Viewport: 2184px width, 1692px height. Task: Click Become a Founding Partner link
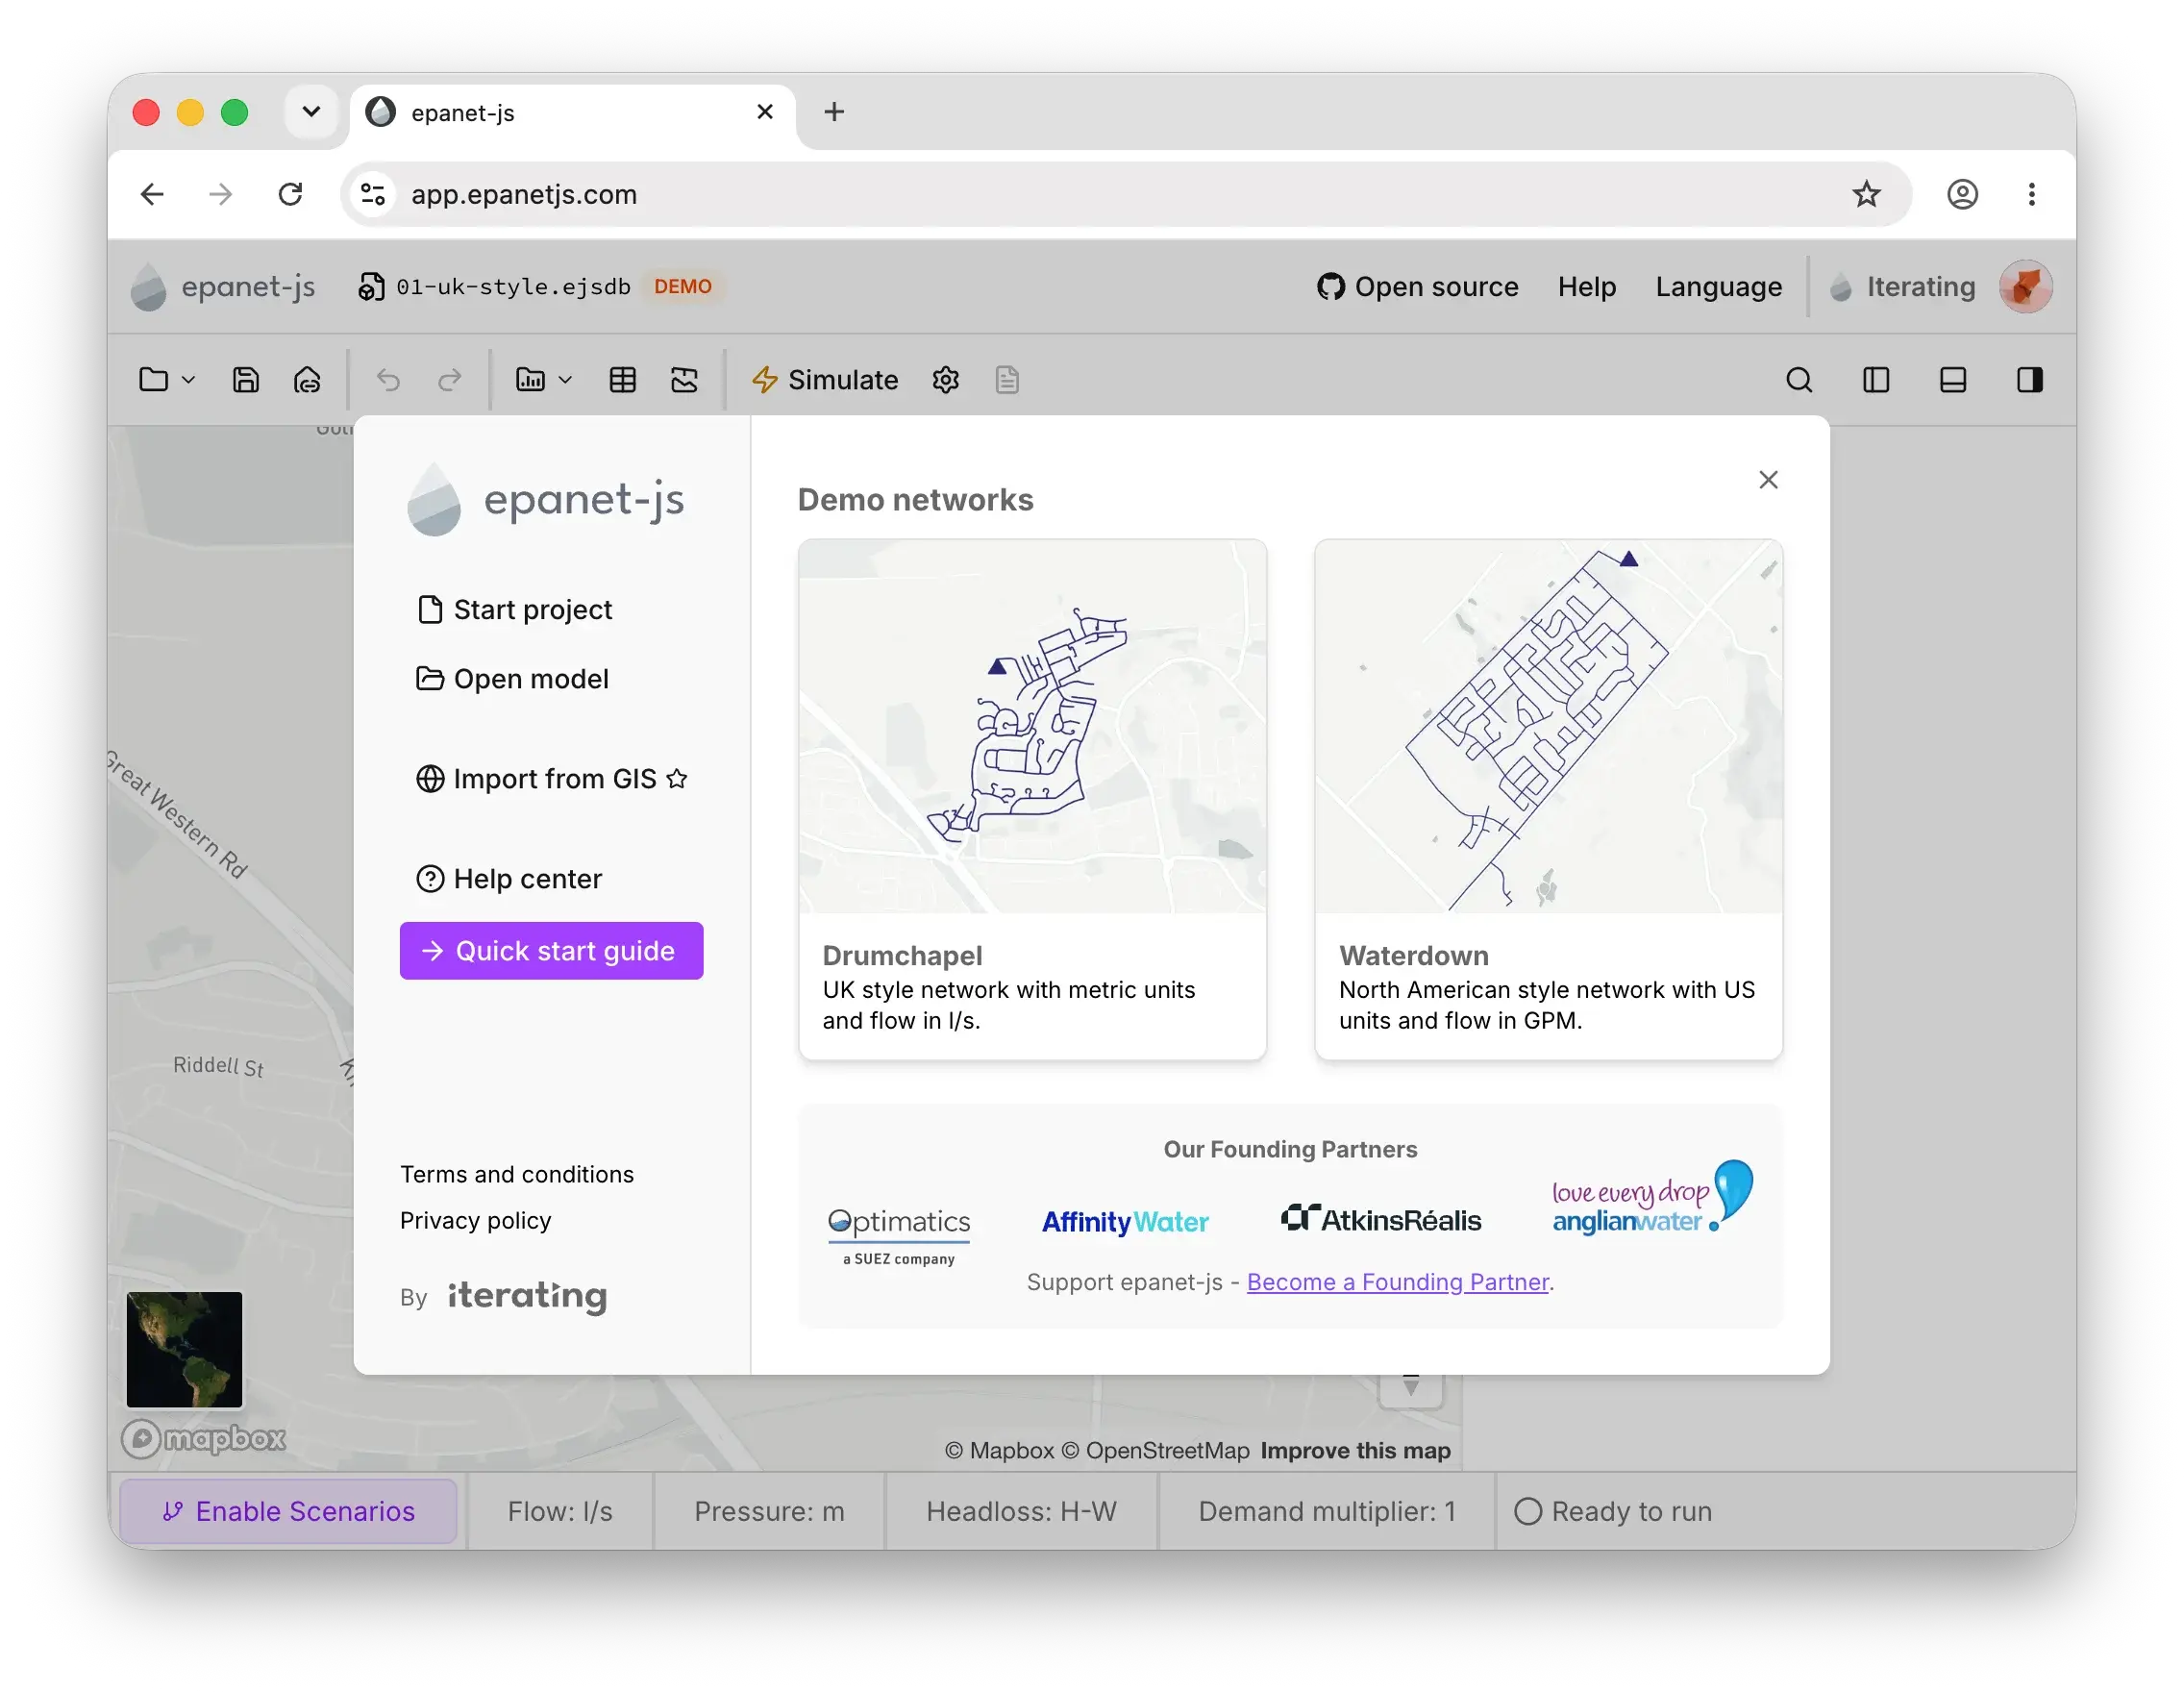click(x=1398, y=1282)
